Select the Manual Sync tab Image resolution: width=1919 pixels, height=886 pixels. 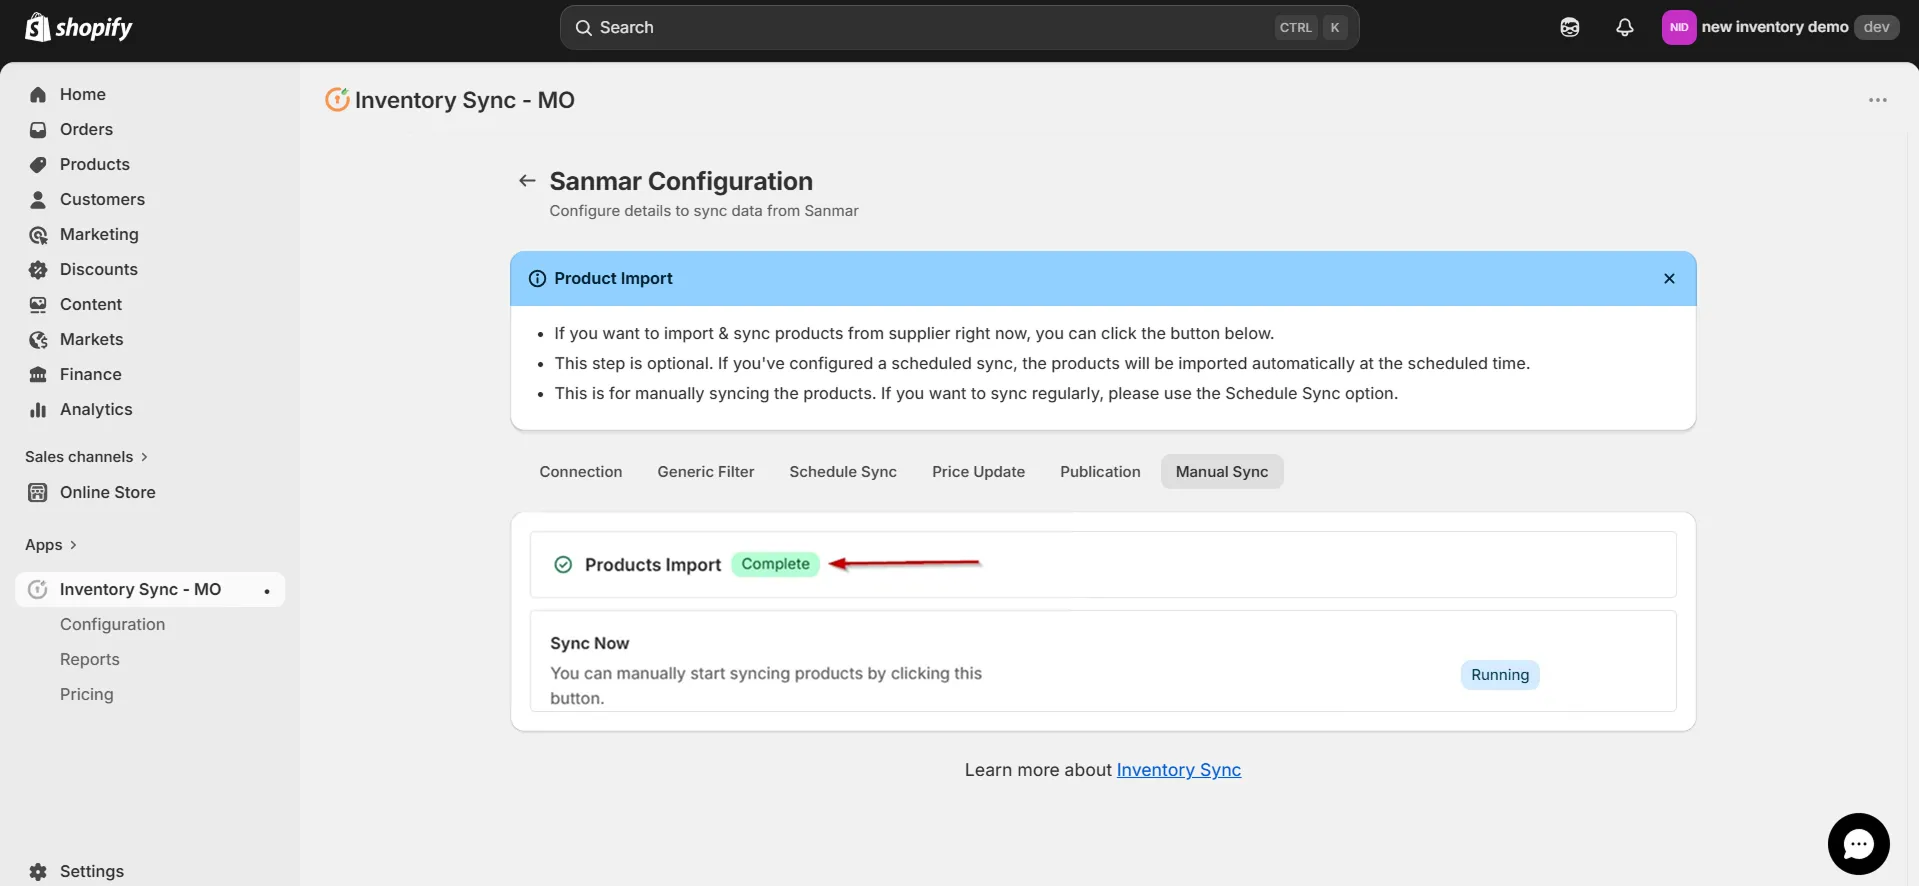coord(1222,472)
